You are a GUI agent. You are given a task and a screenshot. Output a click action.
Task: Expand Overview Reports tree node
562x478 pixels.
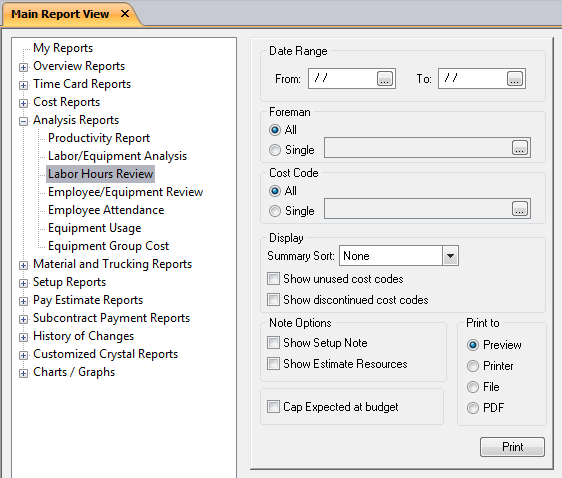pyautogui.click(x=23, y=67)
